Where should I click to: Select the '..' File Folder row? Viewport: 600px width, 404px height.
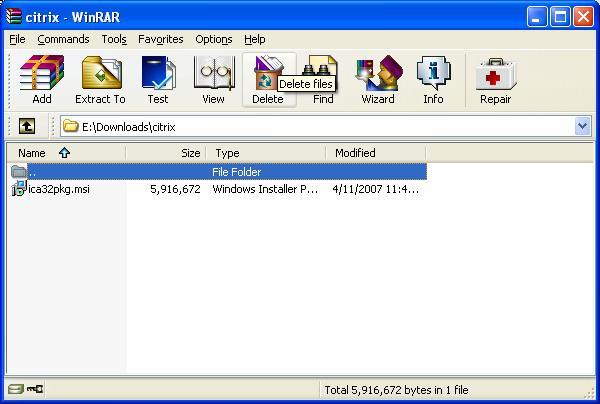click(x=218, y=172)
